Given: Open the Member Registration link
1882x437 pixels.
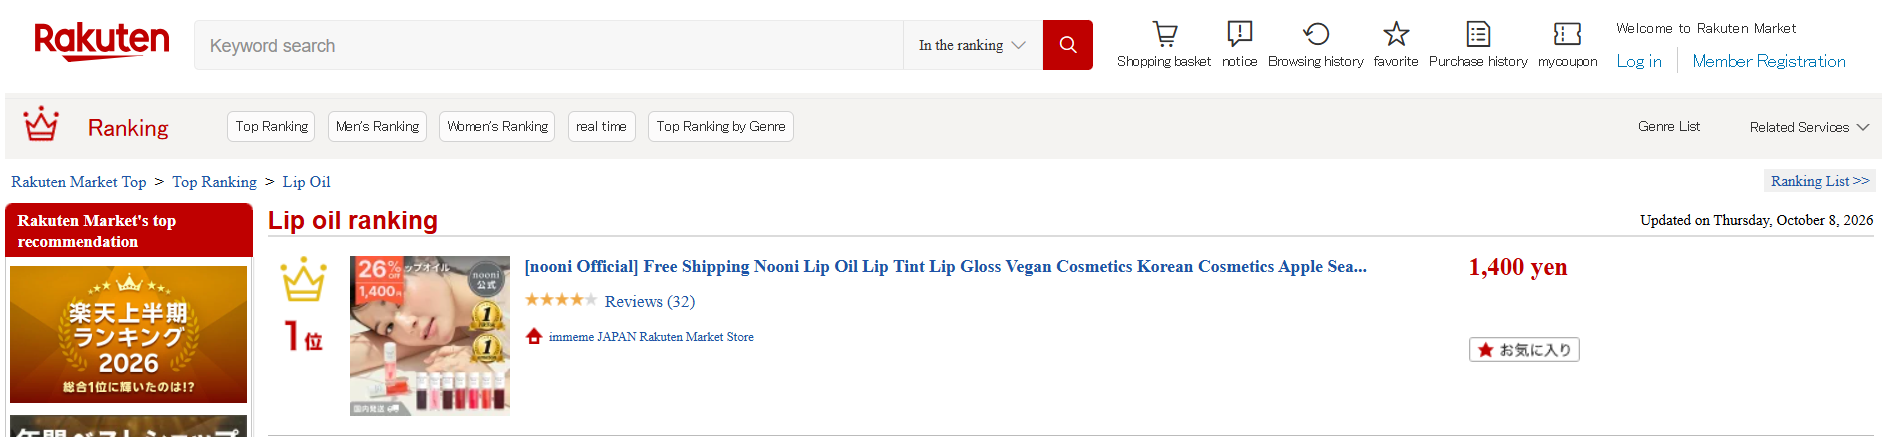Looking at the screenshot, I should click(x=1769, y=61).
